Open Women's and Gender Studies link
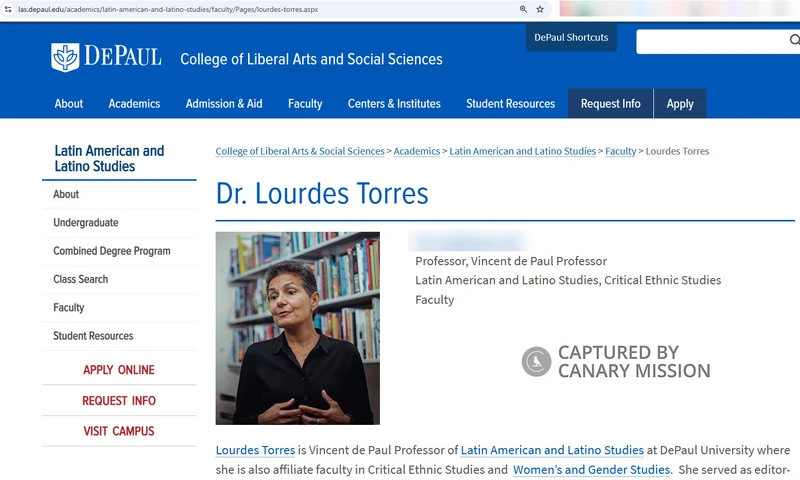This screenshot has width=800, height=480. (x=591, y=470)
